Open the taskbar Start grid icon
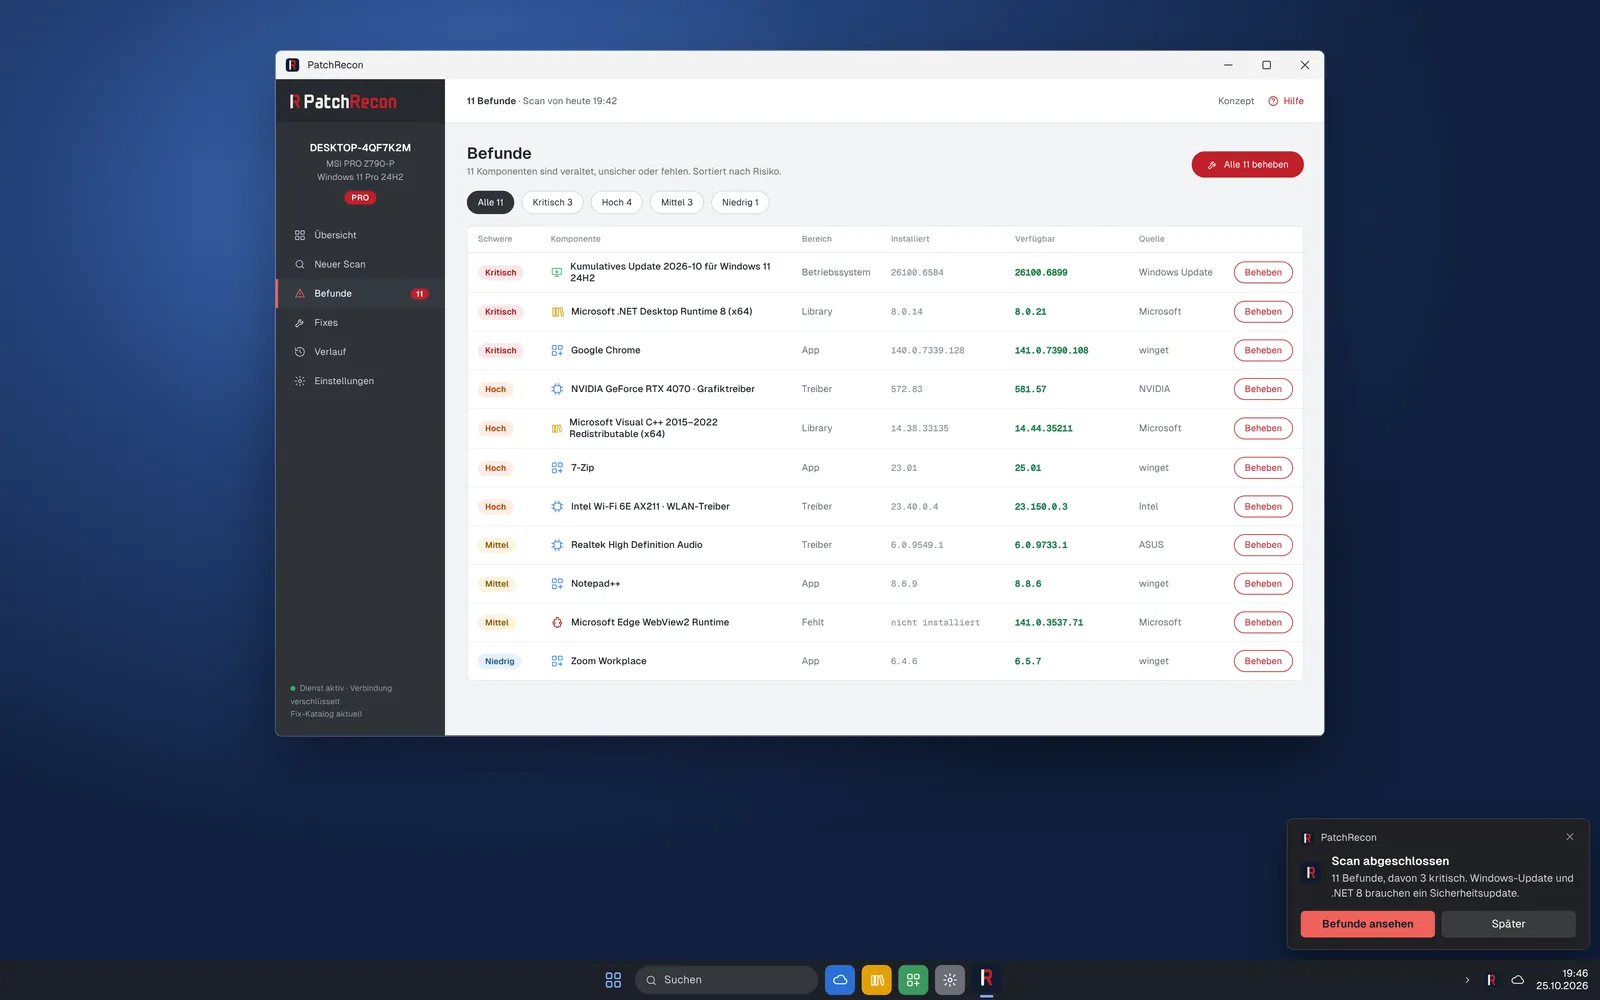Viewport: 1600px width, 1000px height. pos(613,980)
